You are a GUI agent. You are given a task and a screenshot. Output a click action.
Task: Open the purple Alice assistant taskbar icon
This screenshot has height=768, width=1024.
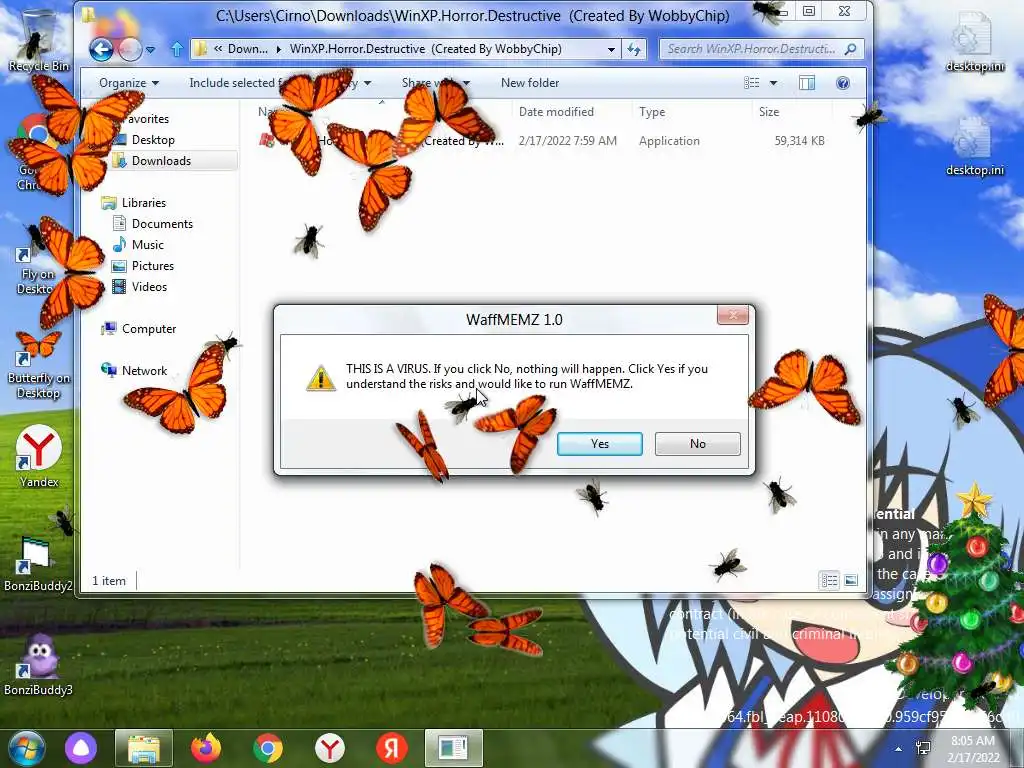(80, 748)
